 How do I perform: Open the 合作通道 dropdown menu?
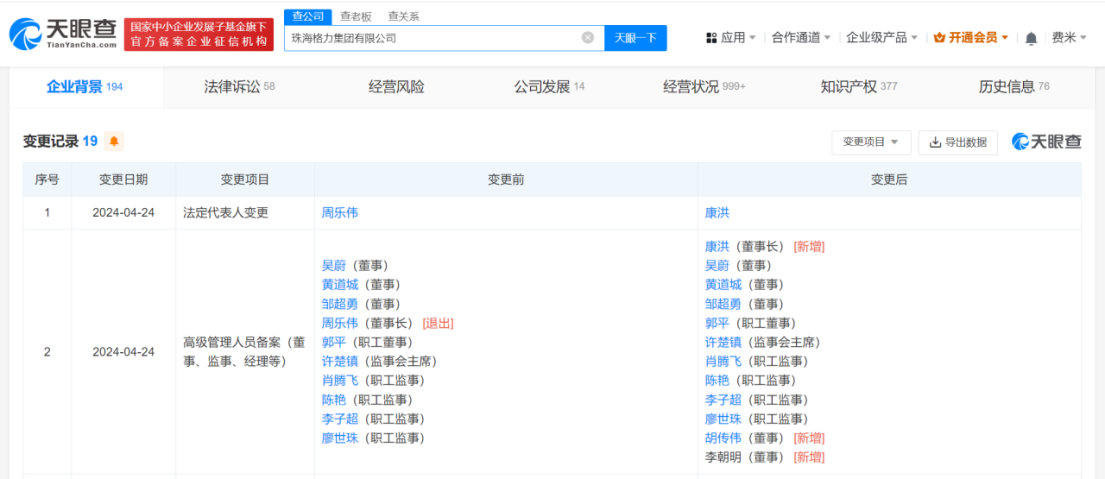coord(801,38)
